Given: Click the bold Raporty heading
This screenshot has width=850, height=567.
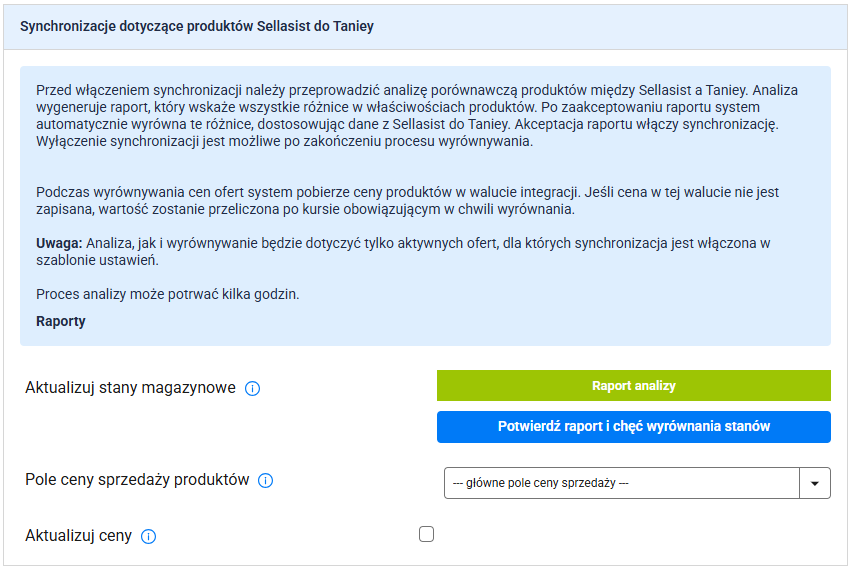Looking at the screenshot, I should click(x=61, y=322).
